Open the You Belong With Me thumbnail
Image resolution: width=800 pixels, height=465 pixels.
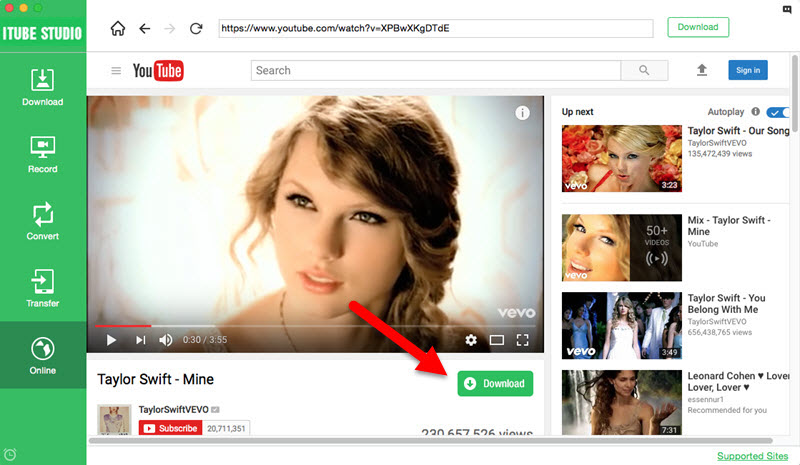tap(621, 326)
